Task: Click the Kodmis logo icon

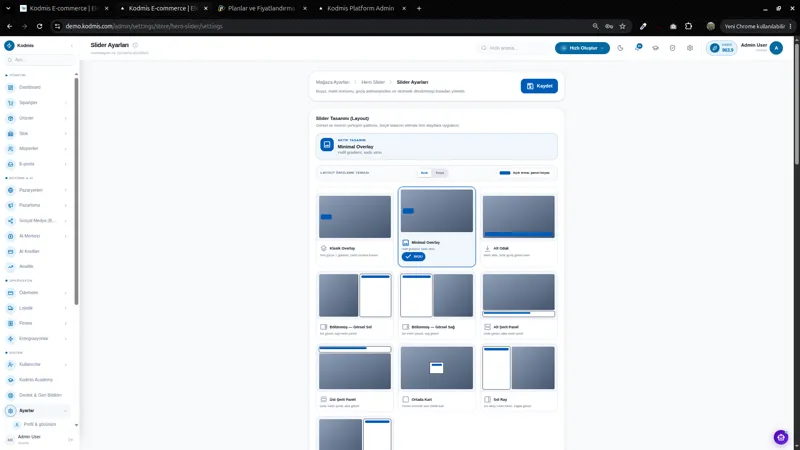Action: (9, 45)
